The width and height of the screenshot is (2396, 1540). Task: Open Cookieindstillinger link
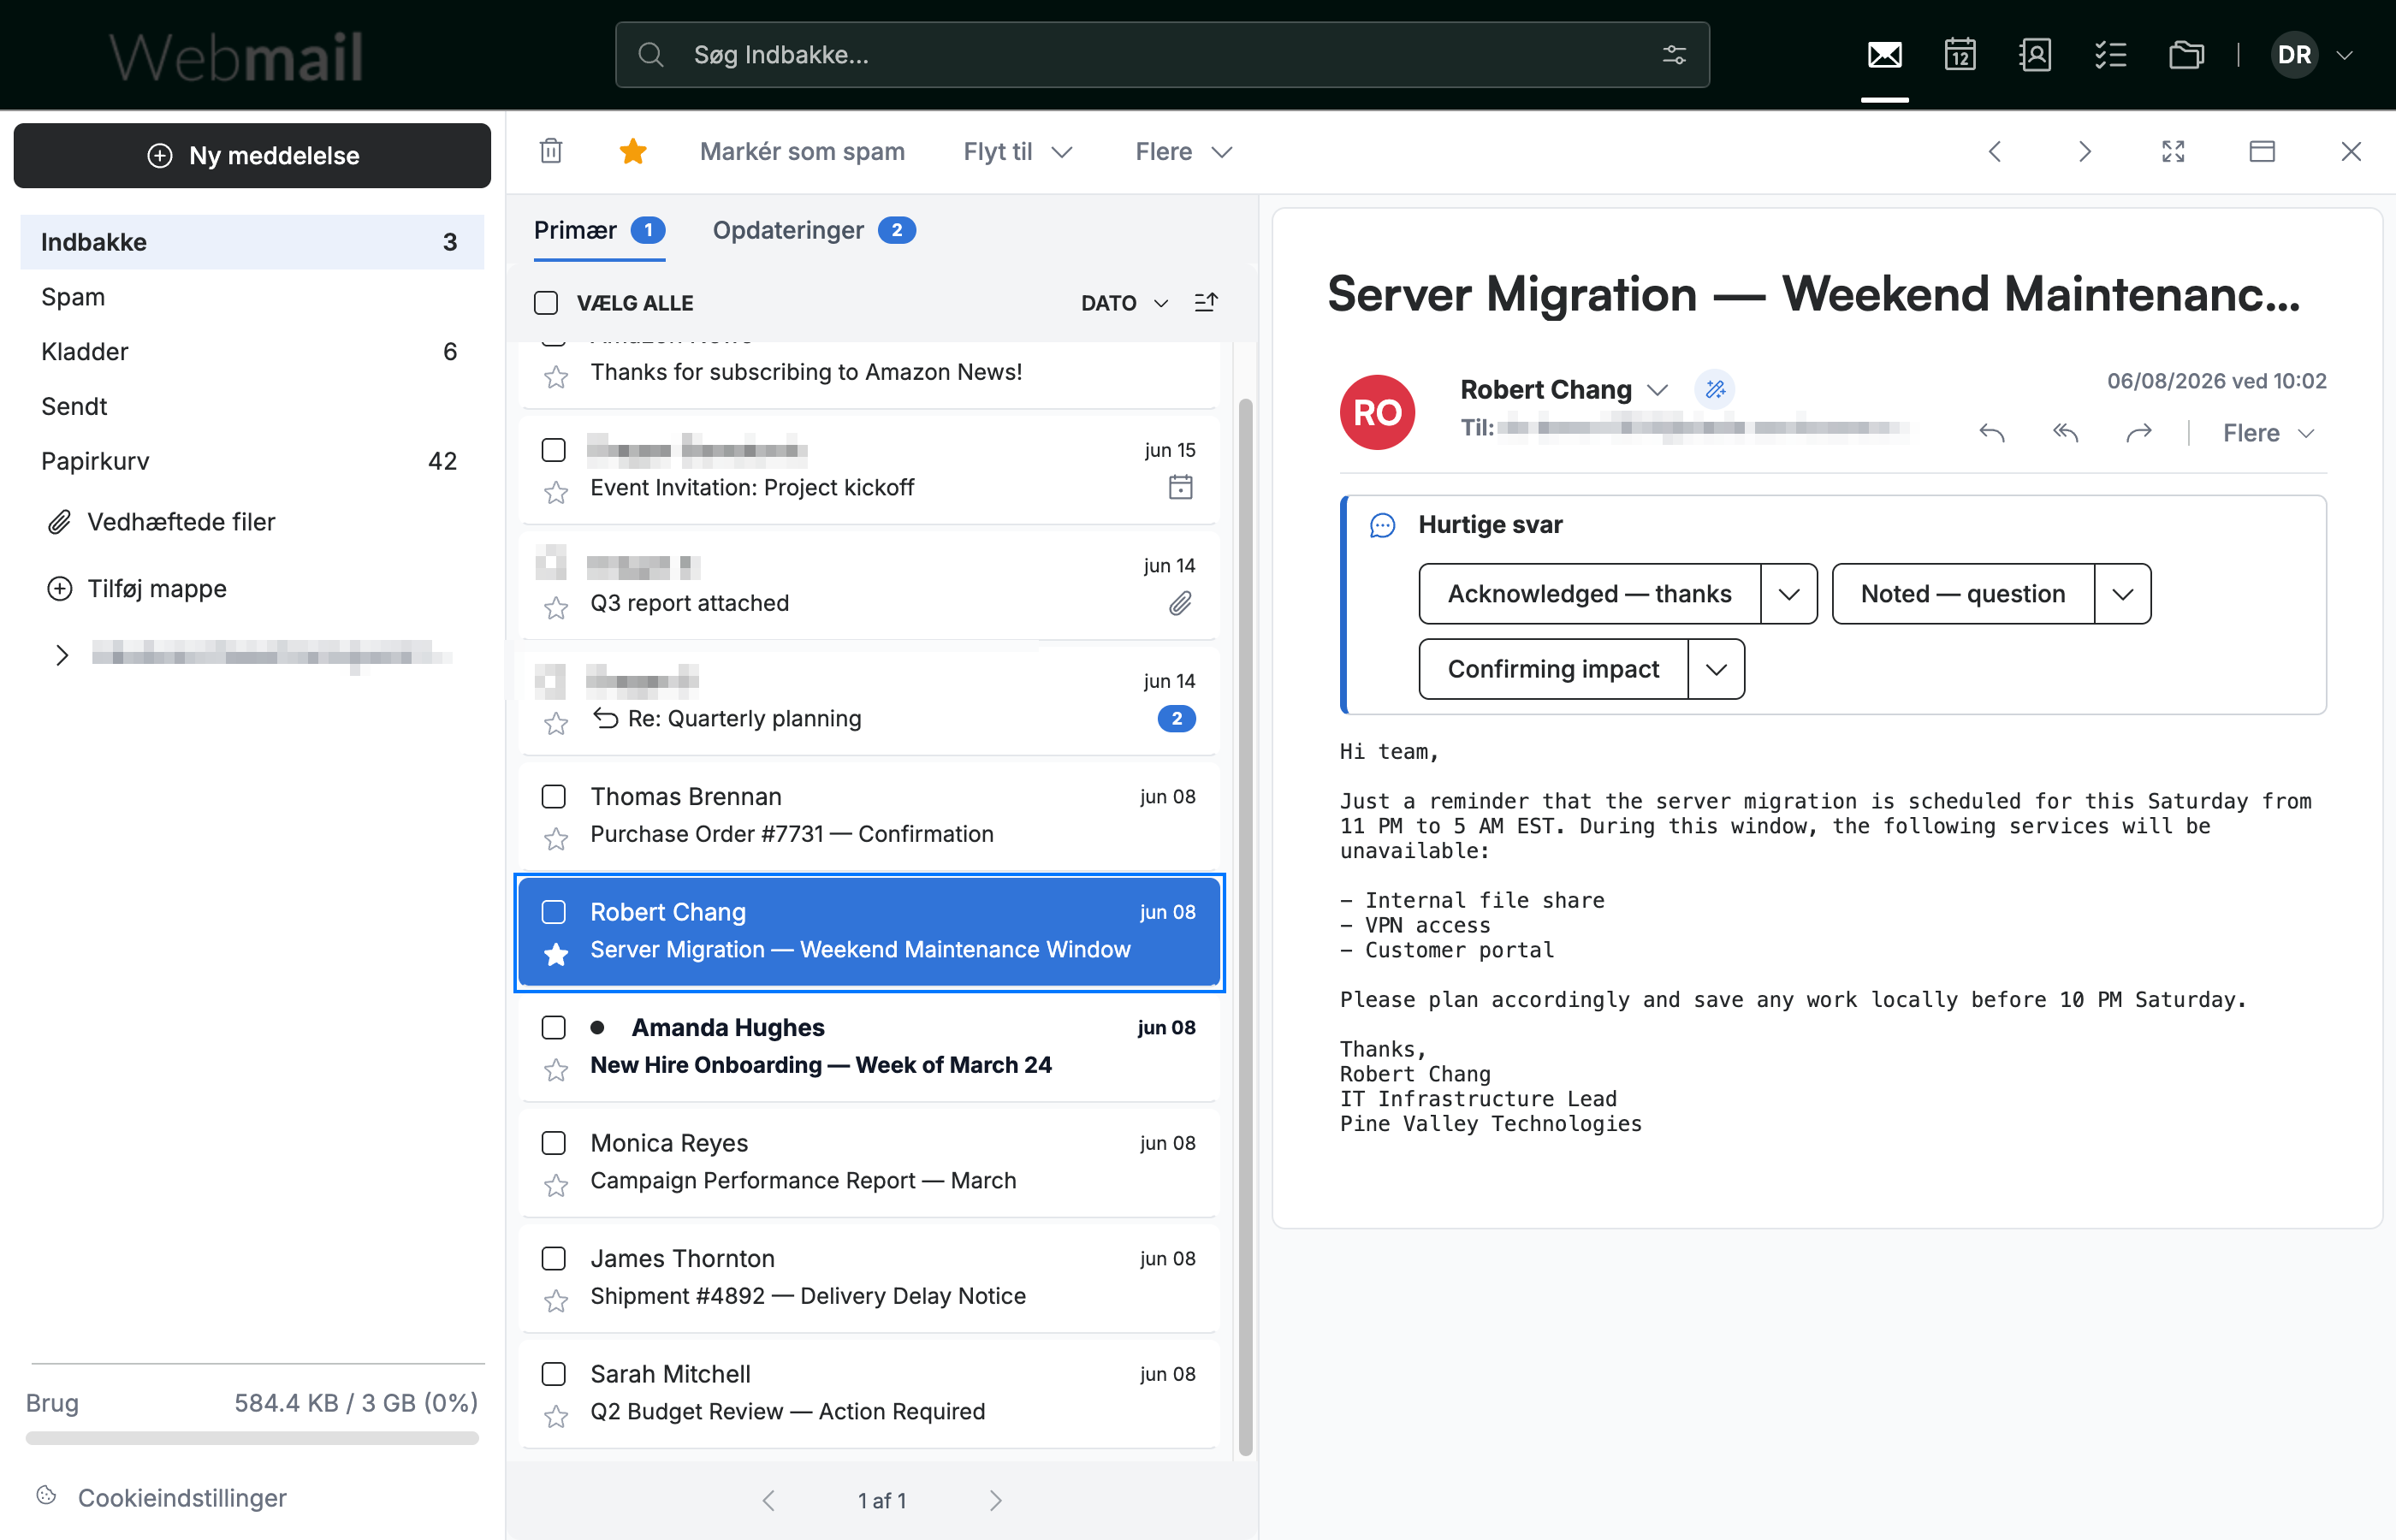[182, 1497]
